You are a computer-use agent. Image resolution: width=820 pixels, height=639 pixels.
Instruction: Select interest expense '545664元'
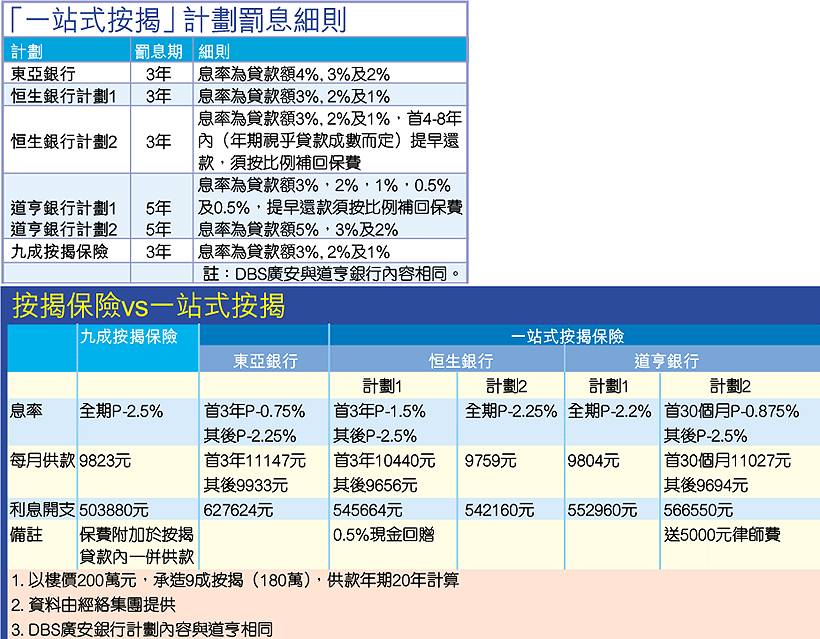368,510
